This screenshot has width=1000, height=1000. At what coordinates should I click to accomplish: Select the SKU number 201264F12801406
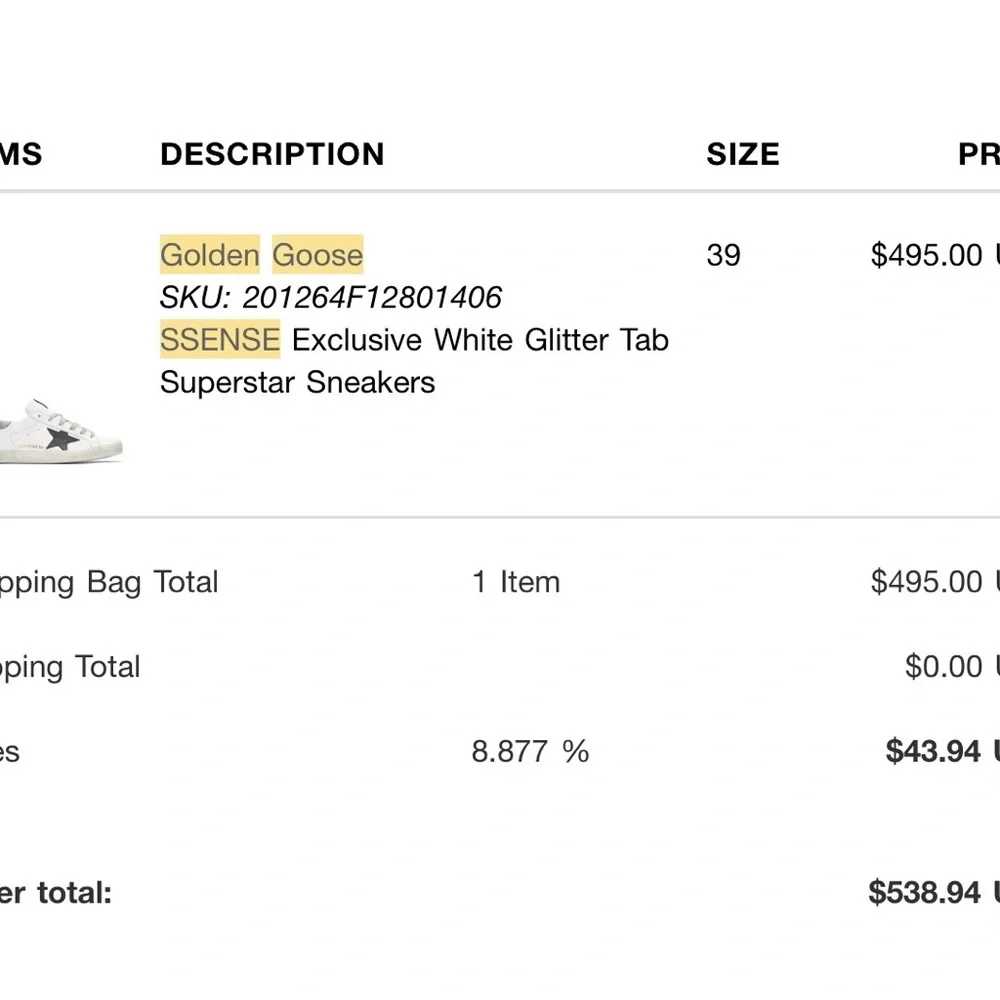click(372, 297)
